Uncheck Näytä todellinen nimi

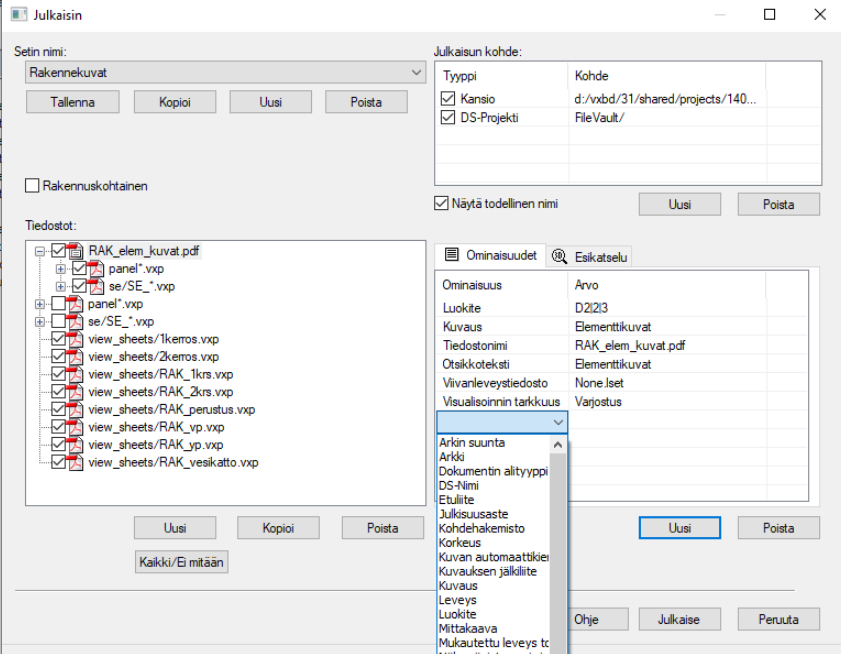(x=442, y=204)
